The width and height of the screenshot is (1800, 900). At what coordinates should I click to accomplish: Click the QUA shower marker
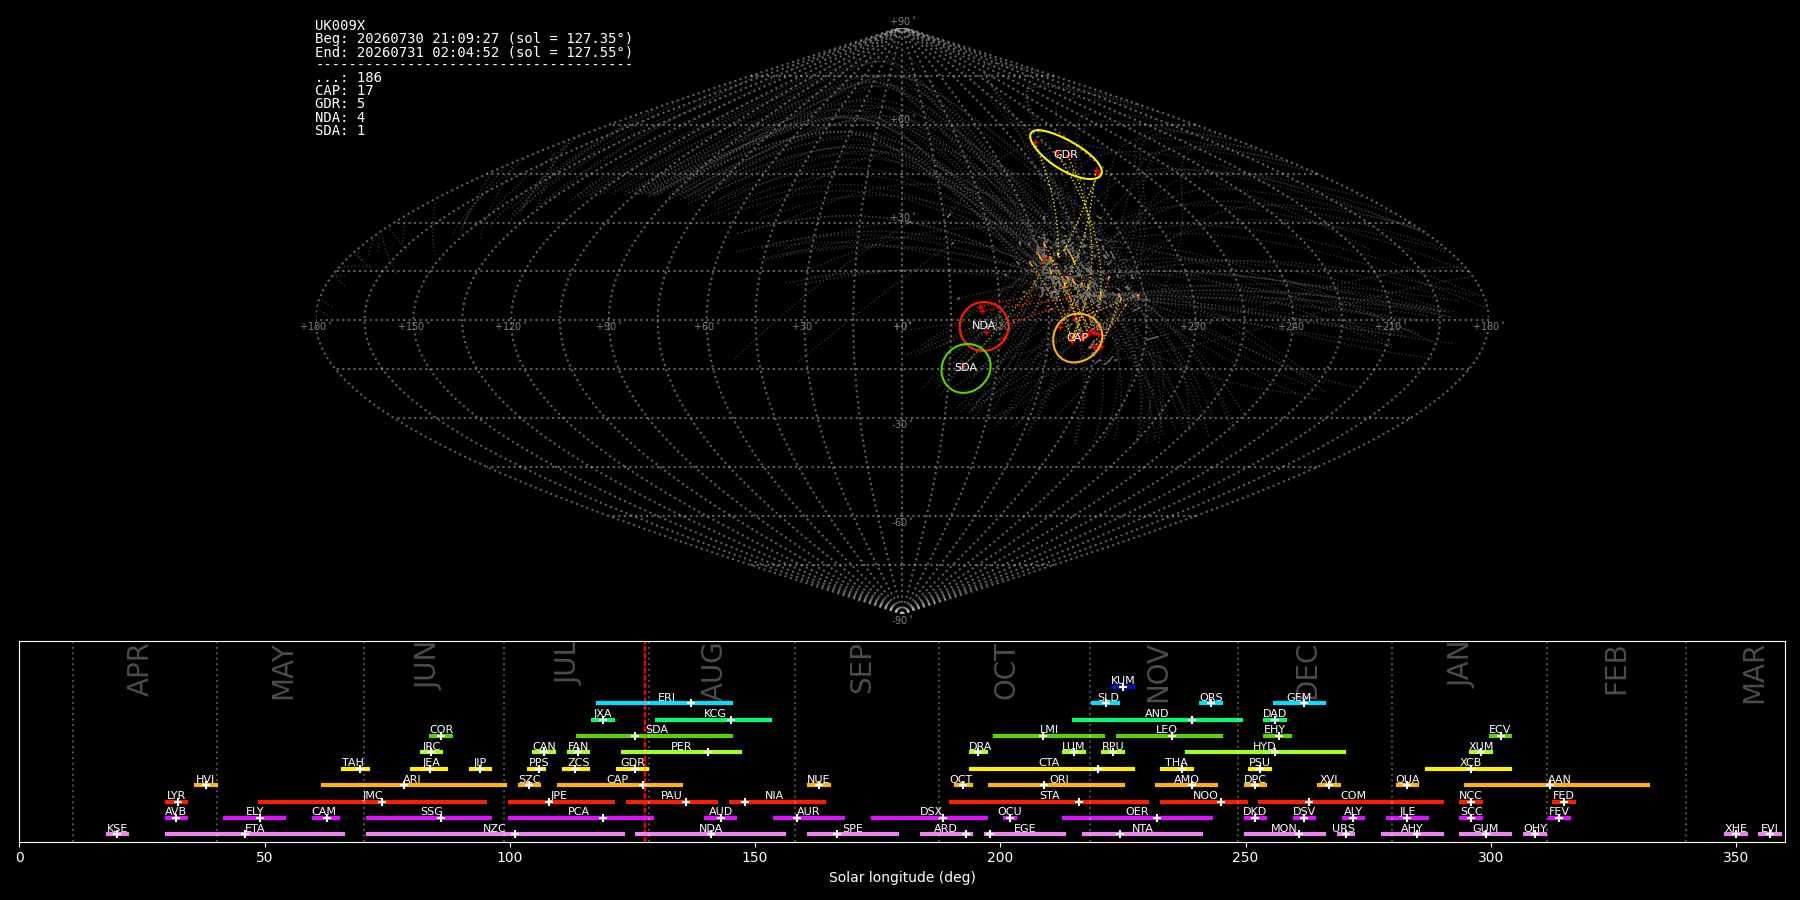pos(1407,785)
